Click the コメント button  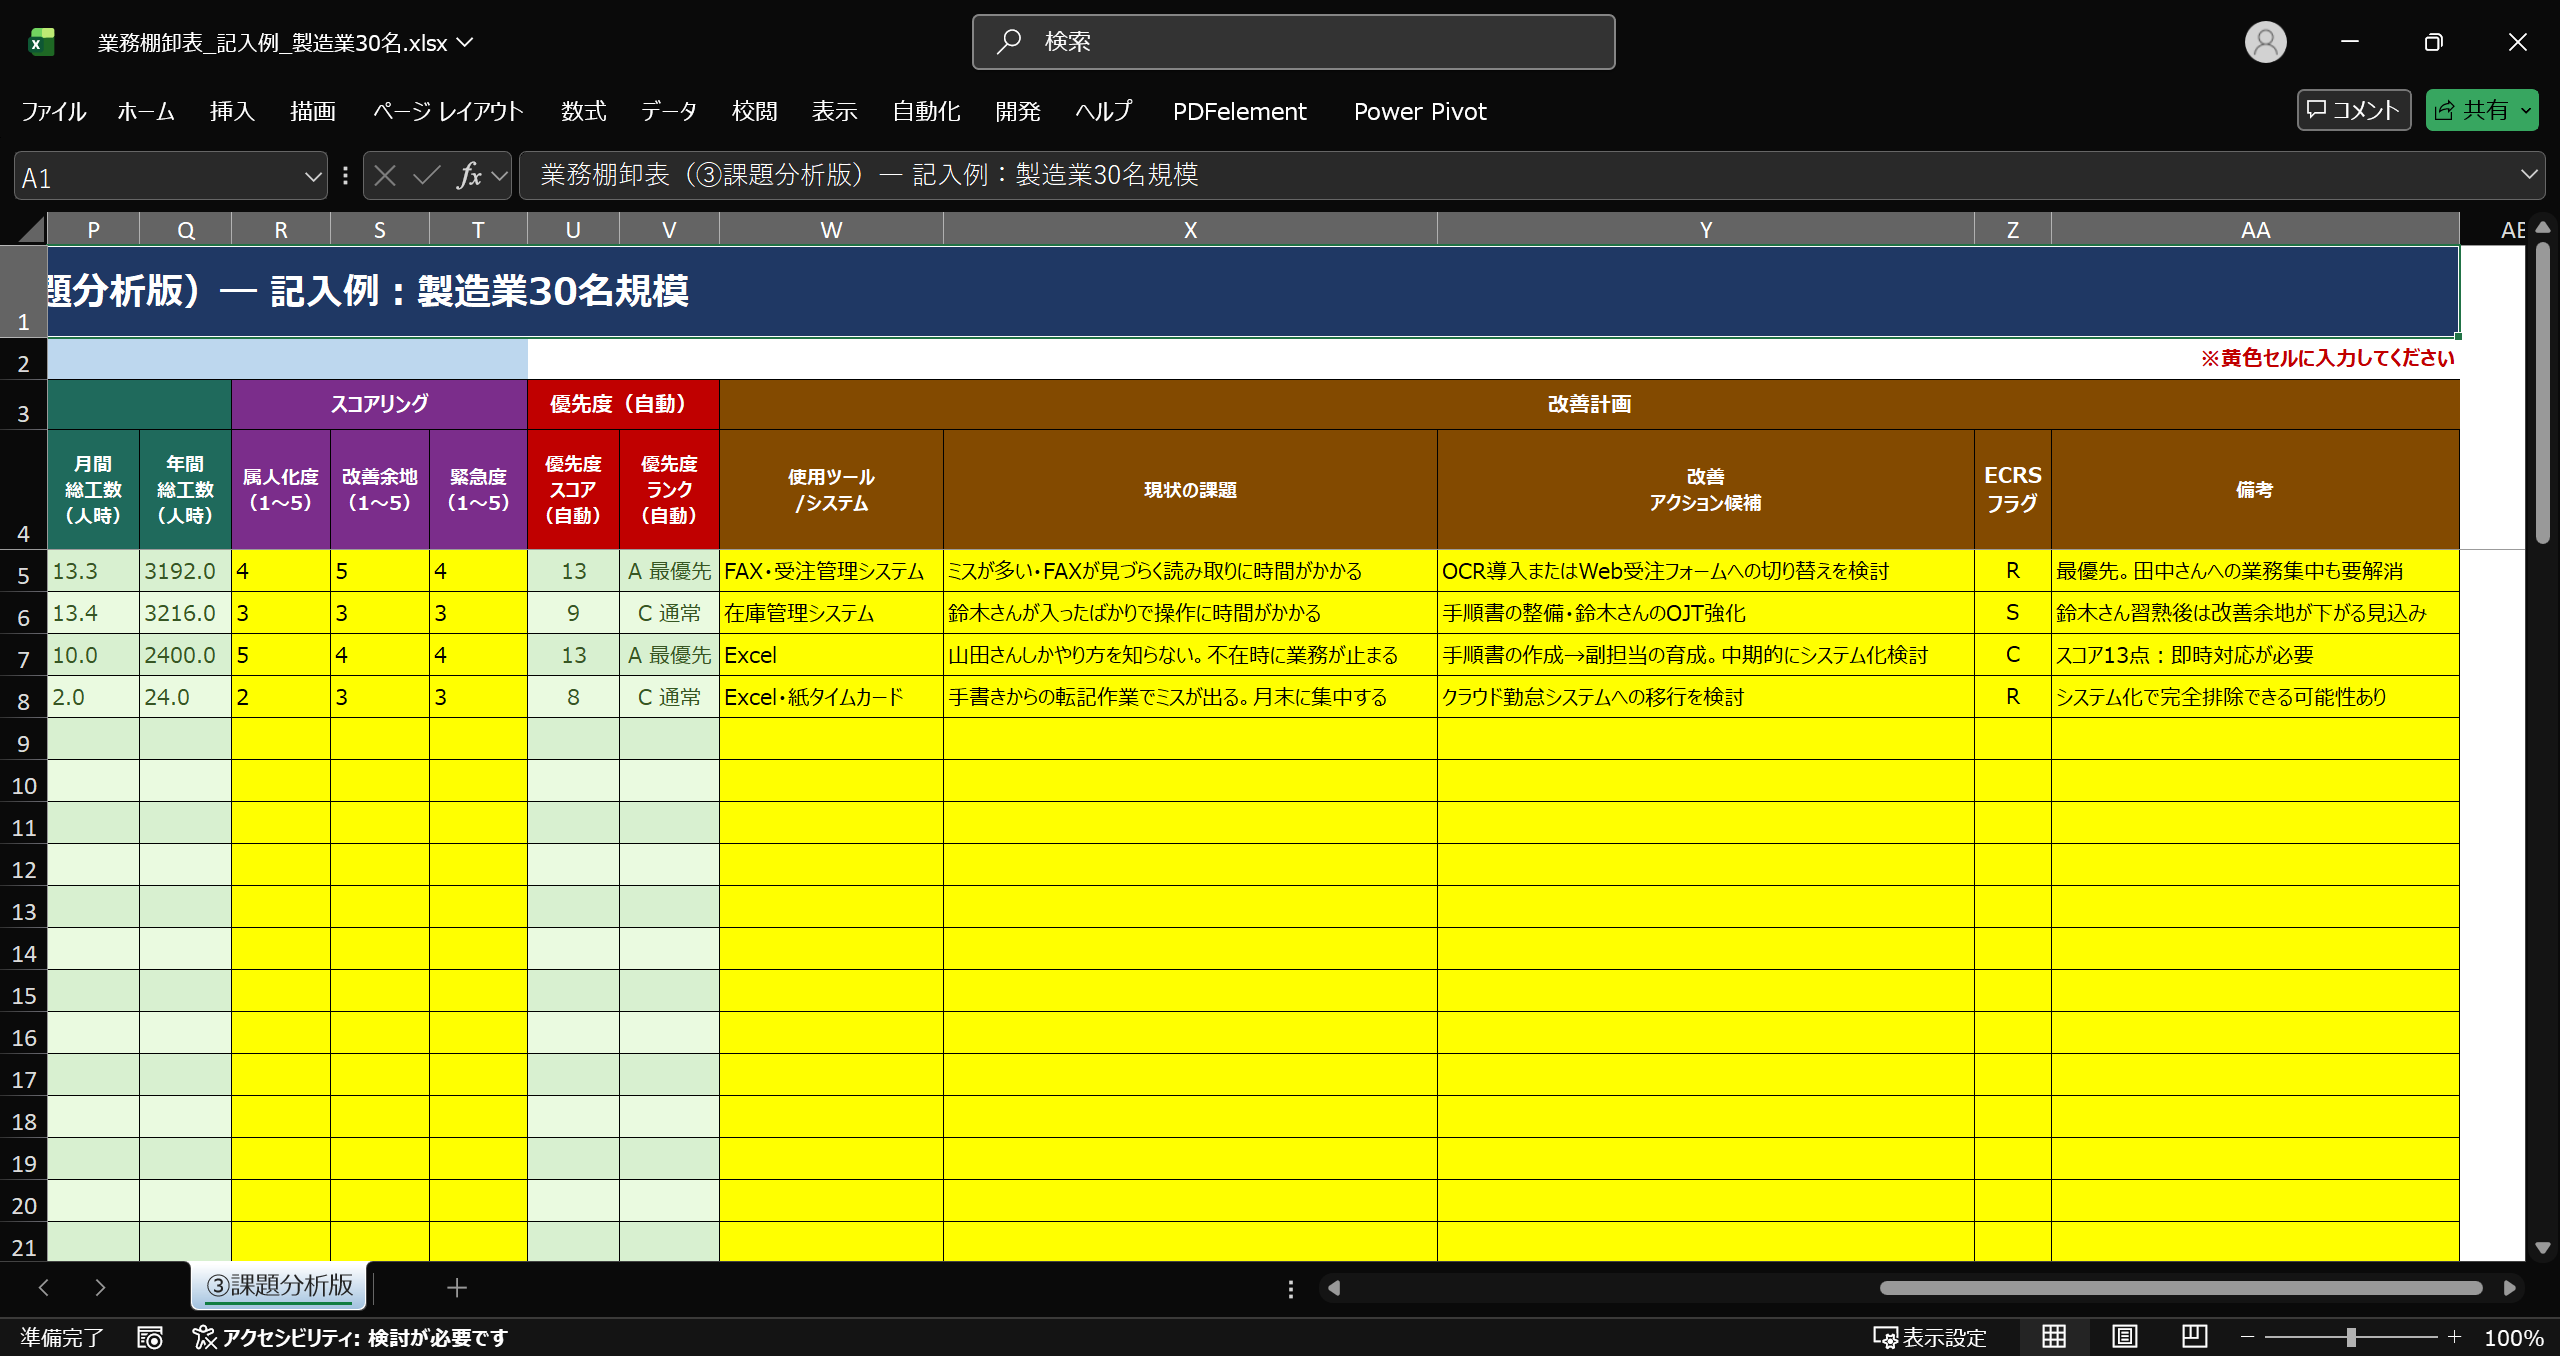2353,110
